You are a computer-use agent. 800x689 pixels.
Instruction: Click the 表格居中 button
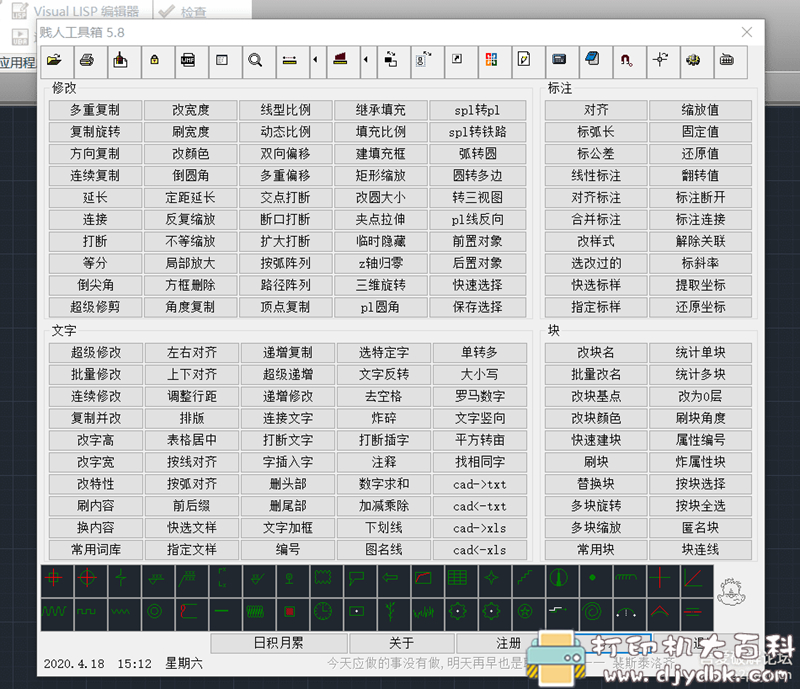pyautogui.click(x=192, y=440)
